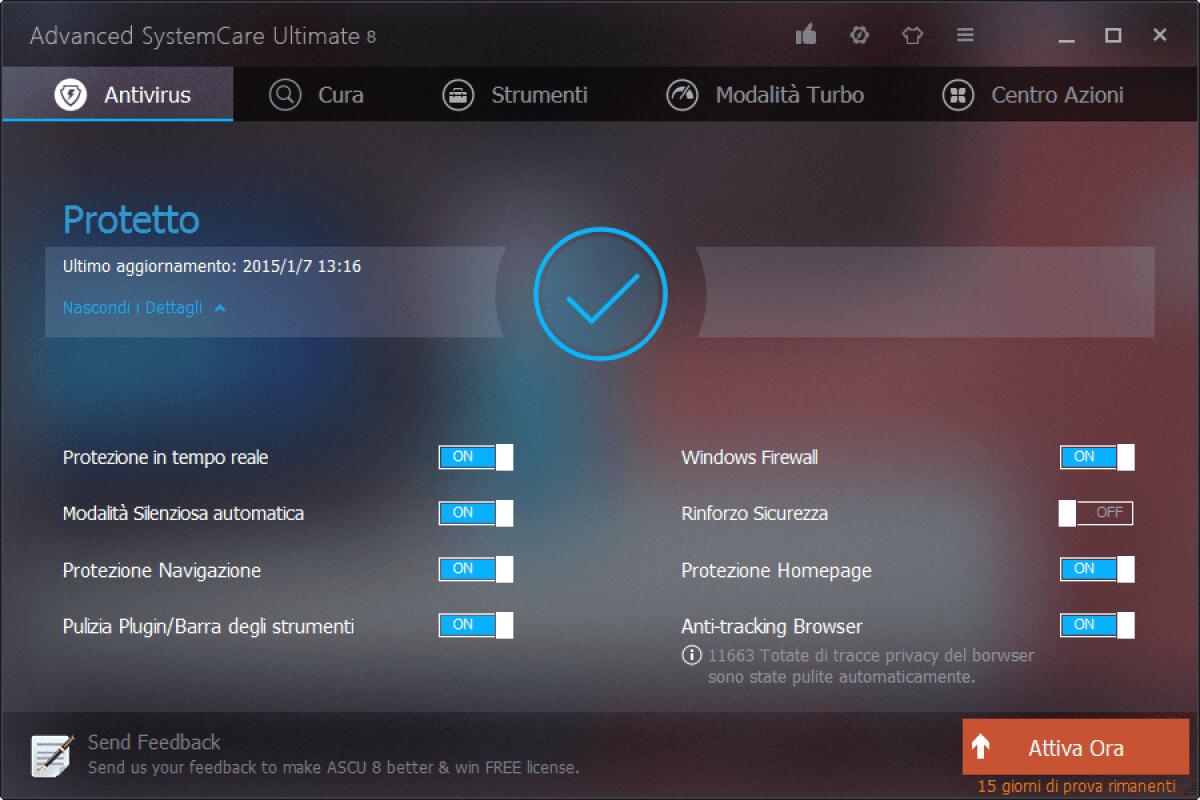Screen dimensions: 1200x800
Task: Turn off Windows Firewall
Action: tap(1096, 457)
